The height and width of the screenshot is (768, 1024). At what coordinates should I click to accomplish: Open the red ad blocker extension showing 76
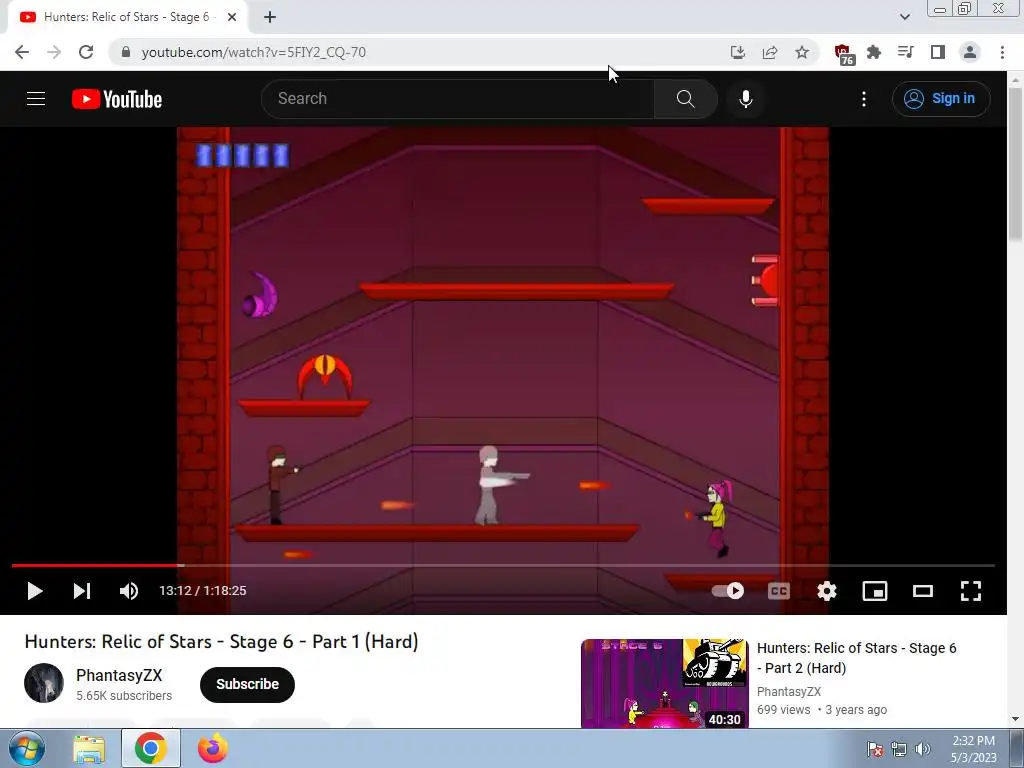click(x=844, y=54)
